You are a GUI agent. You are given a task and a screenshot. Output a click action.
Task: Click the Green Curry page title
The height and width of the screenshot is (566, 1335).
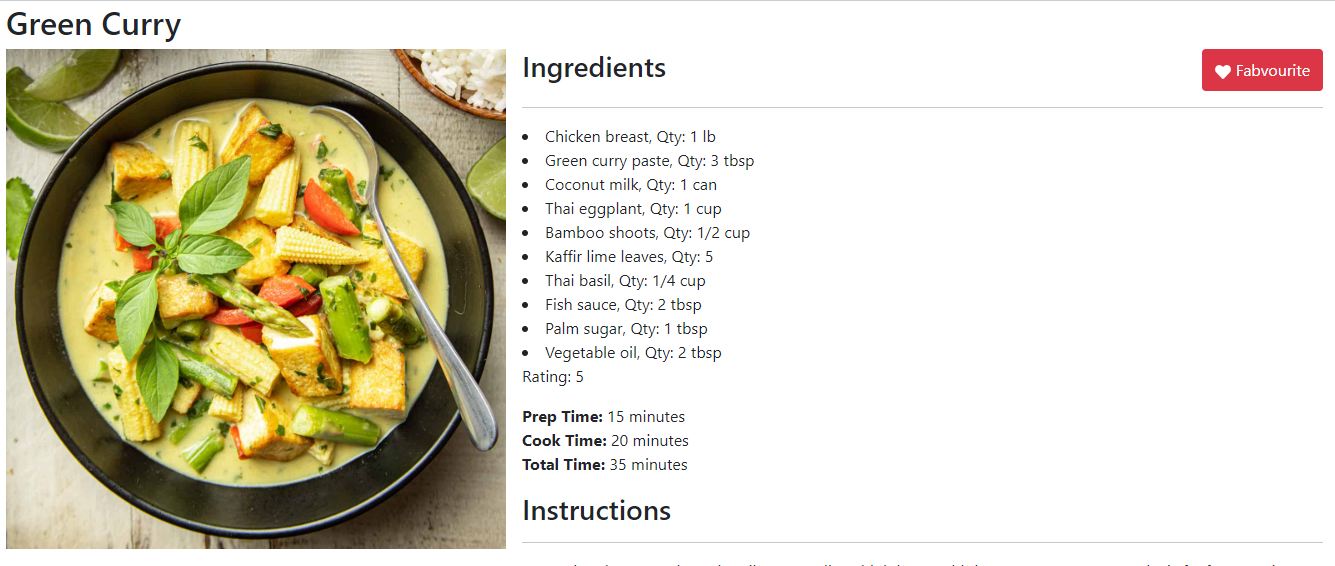94,24
